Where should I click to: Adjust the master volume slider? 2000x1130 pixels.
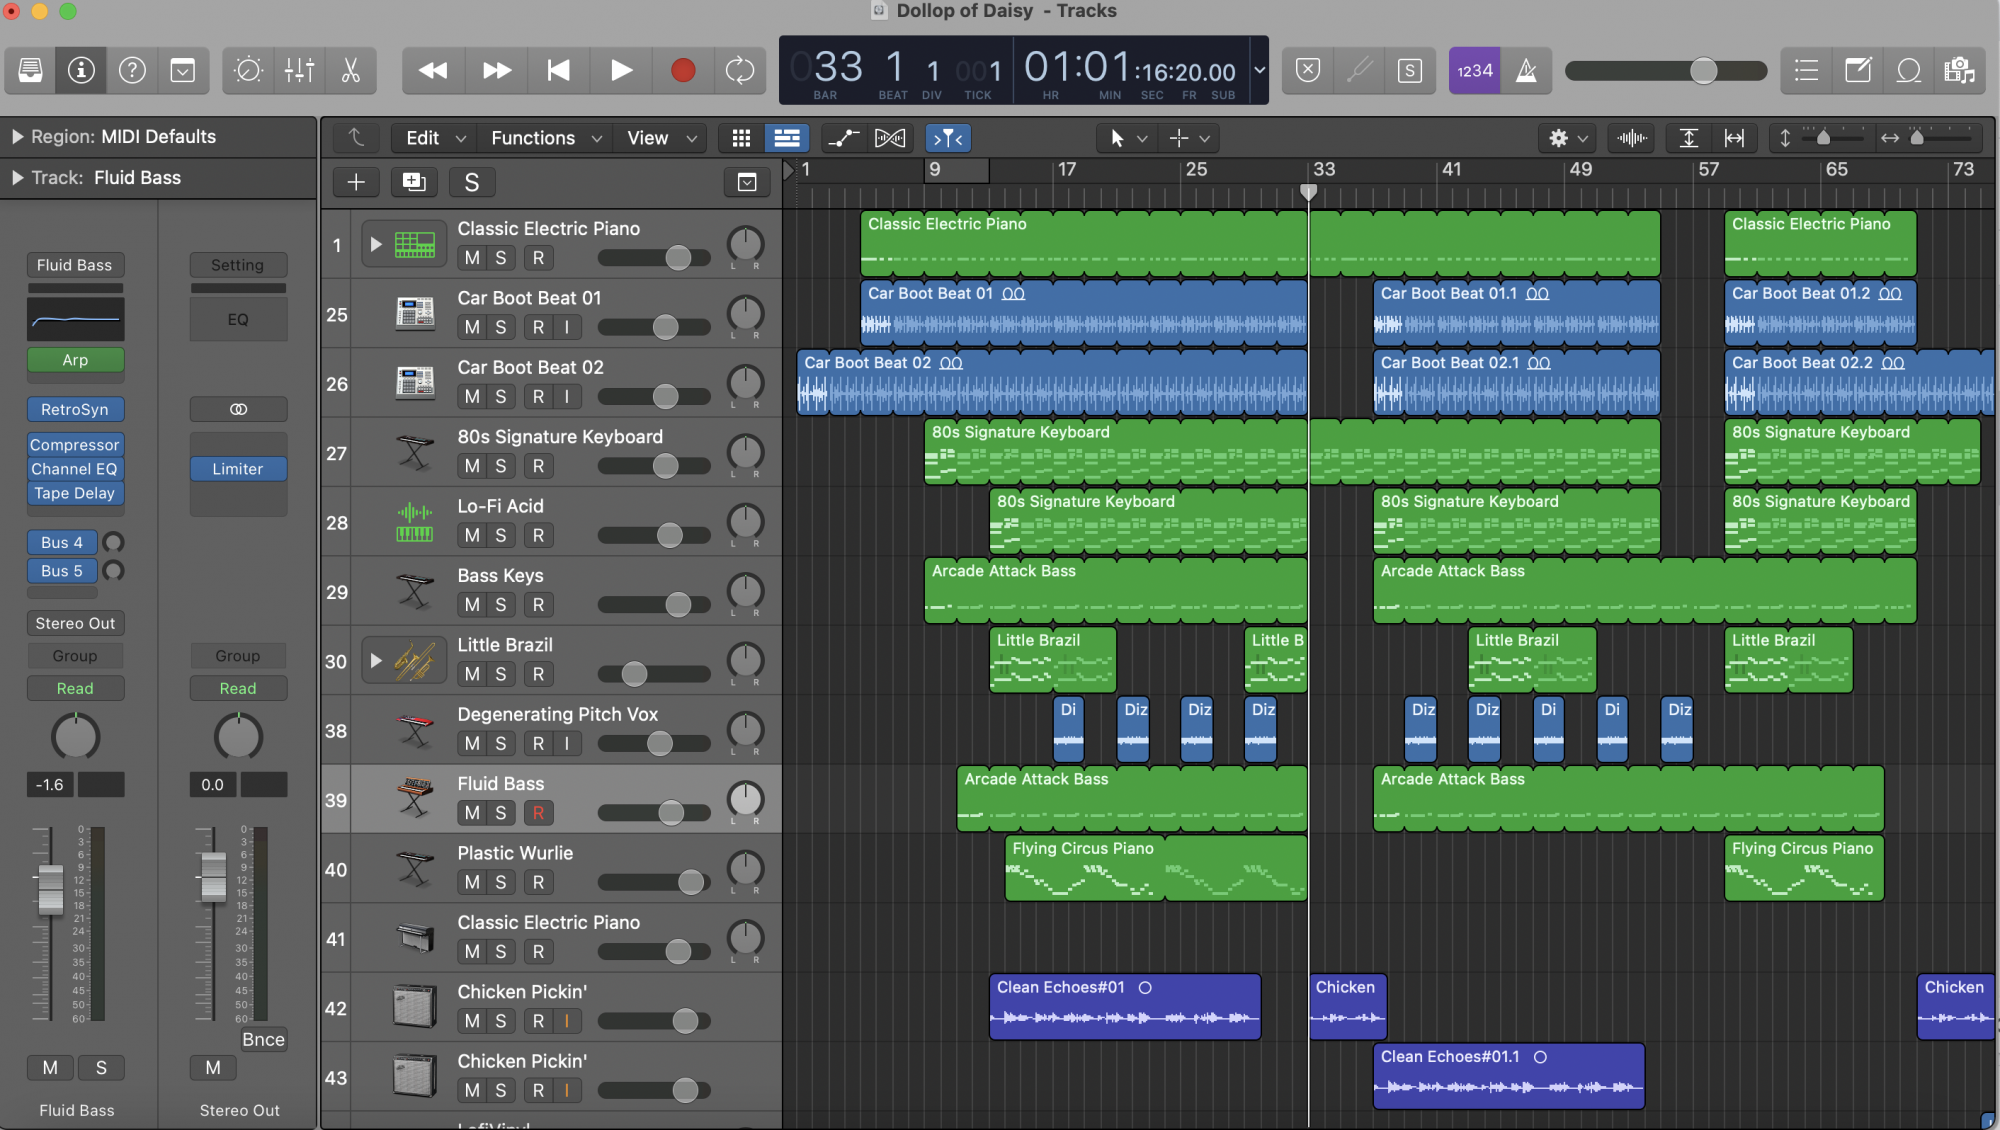[1666, 70]
